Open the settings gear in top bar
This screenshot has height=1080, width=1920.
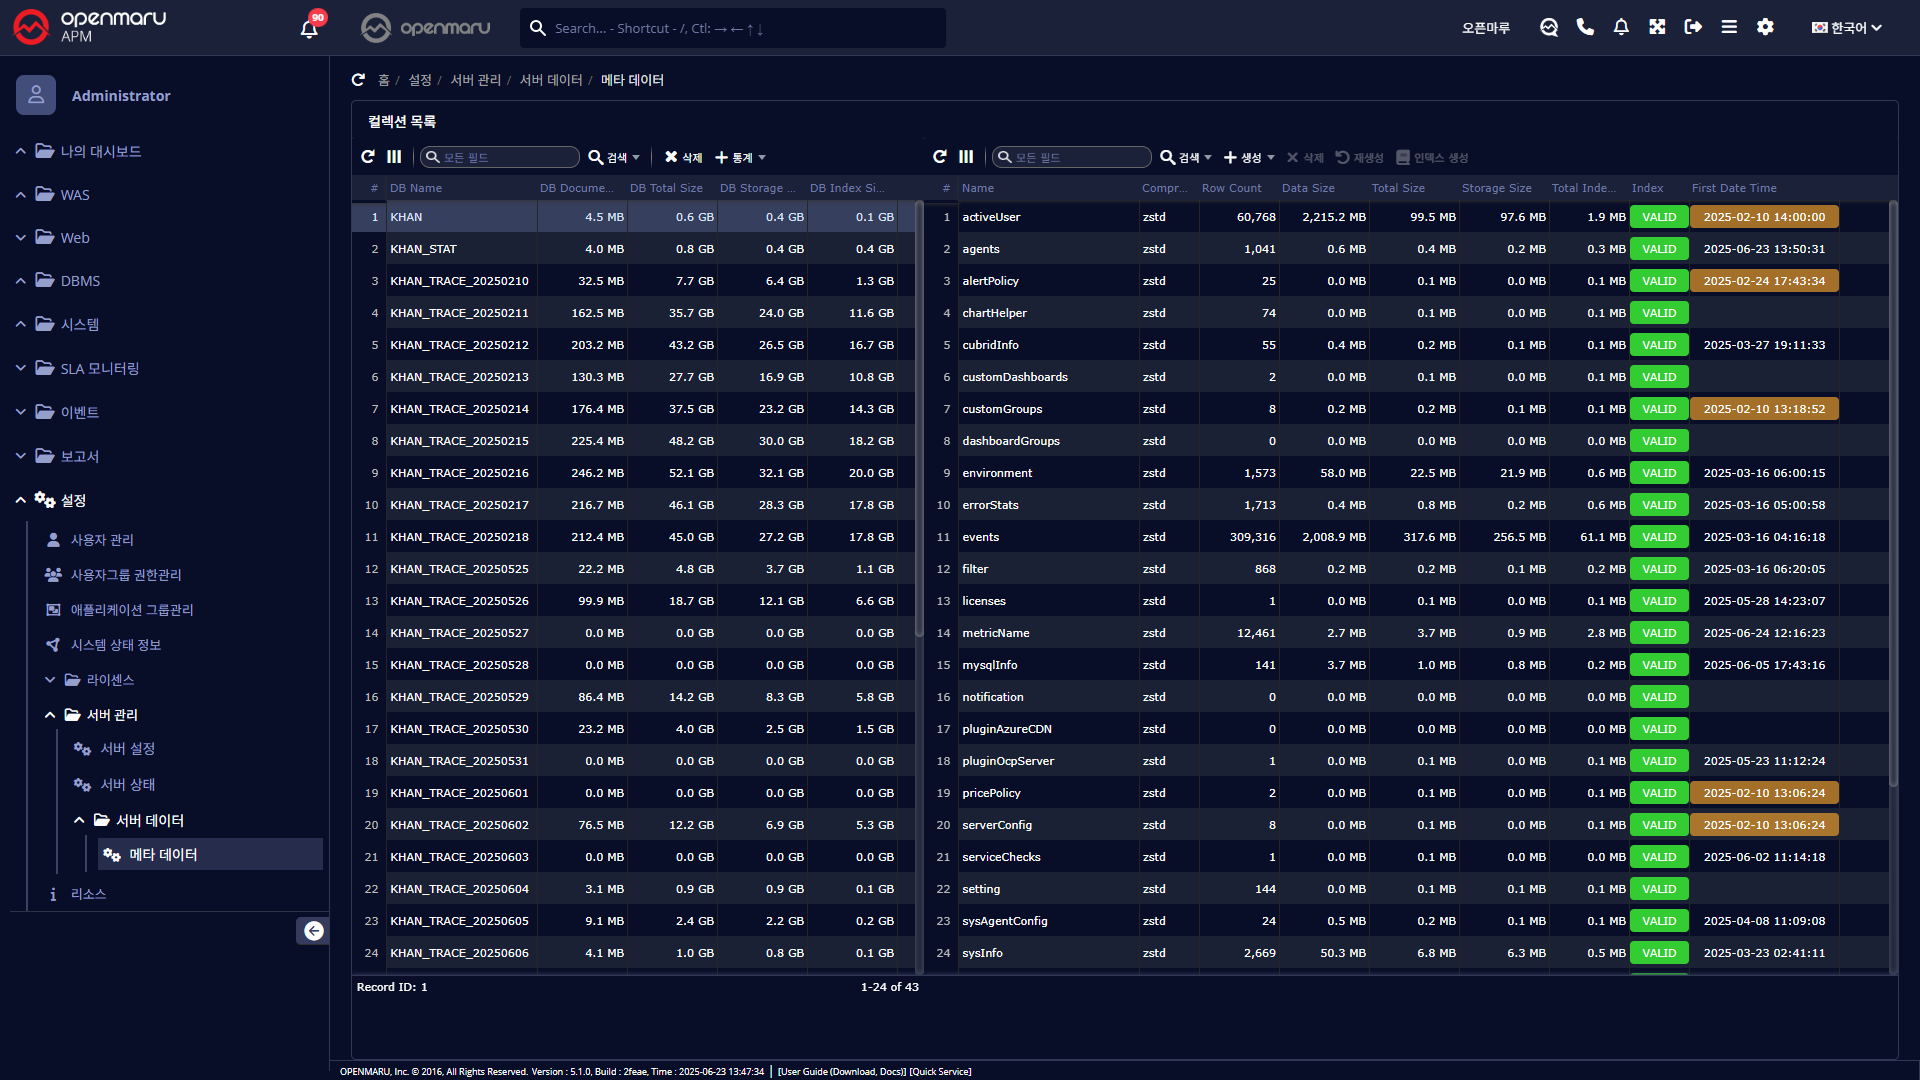1765,27
